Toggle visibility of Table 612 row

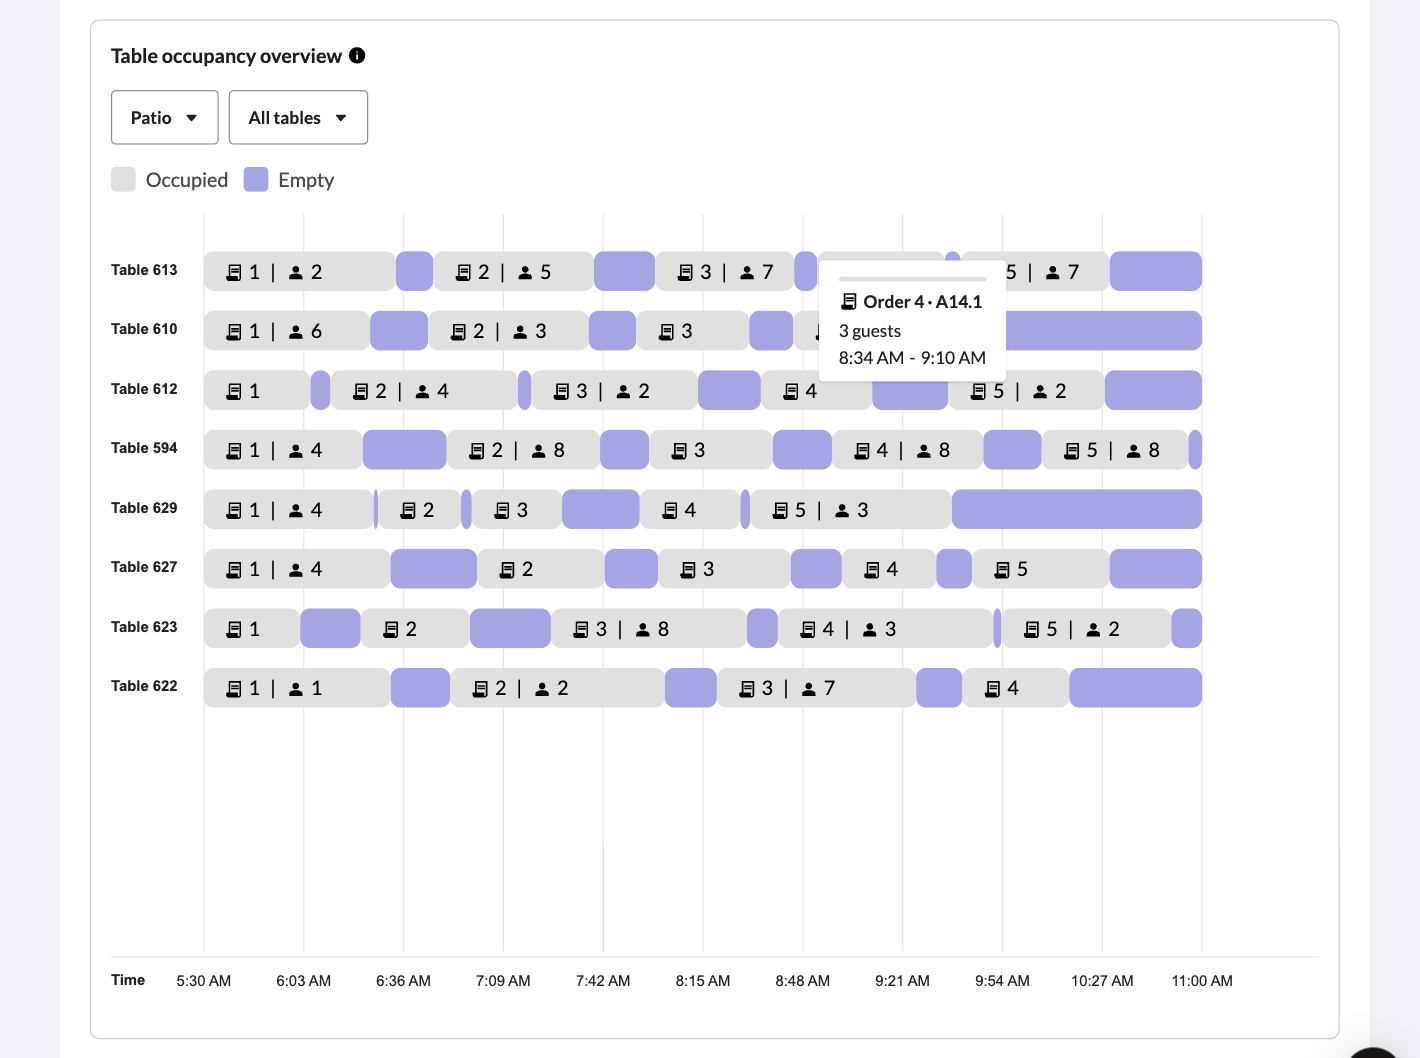(x=144, y=389)
